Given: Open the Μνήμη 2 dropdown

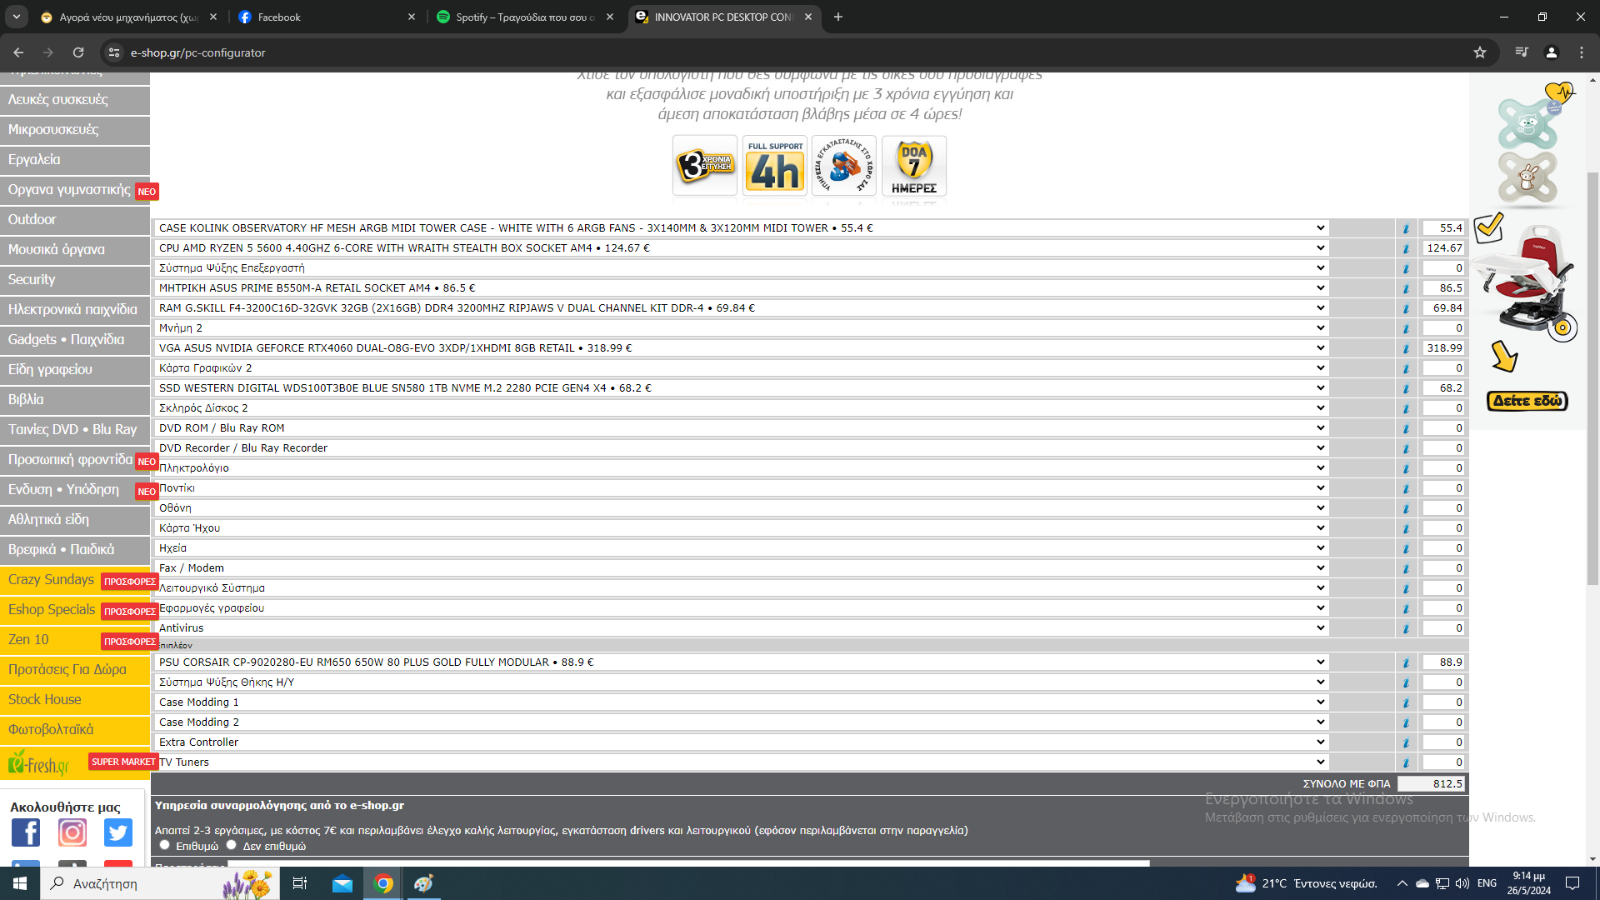Looking at the screenshot, I should [x=741, y=328].
